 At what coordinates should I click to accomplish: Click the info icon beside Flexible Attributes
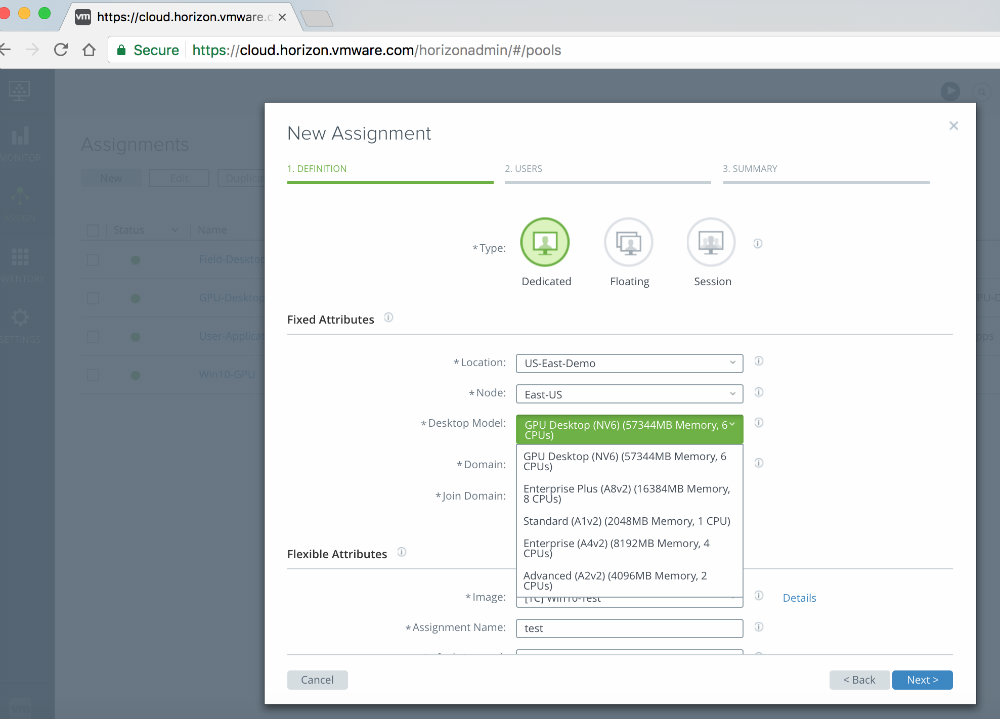point(401,552)
